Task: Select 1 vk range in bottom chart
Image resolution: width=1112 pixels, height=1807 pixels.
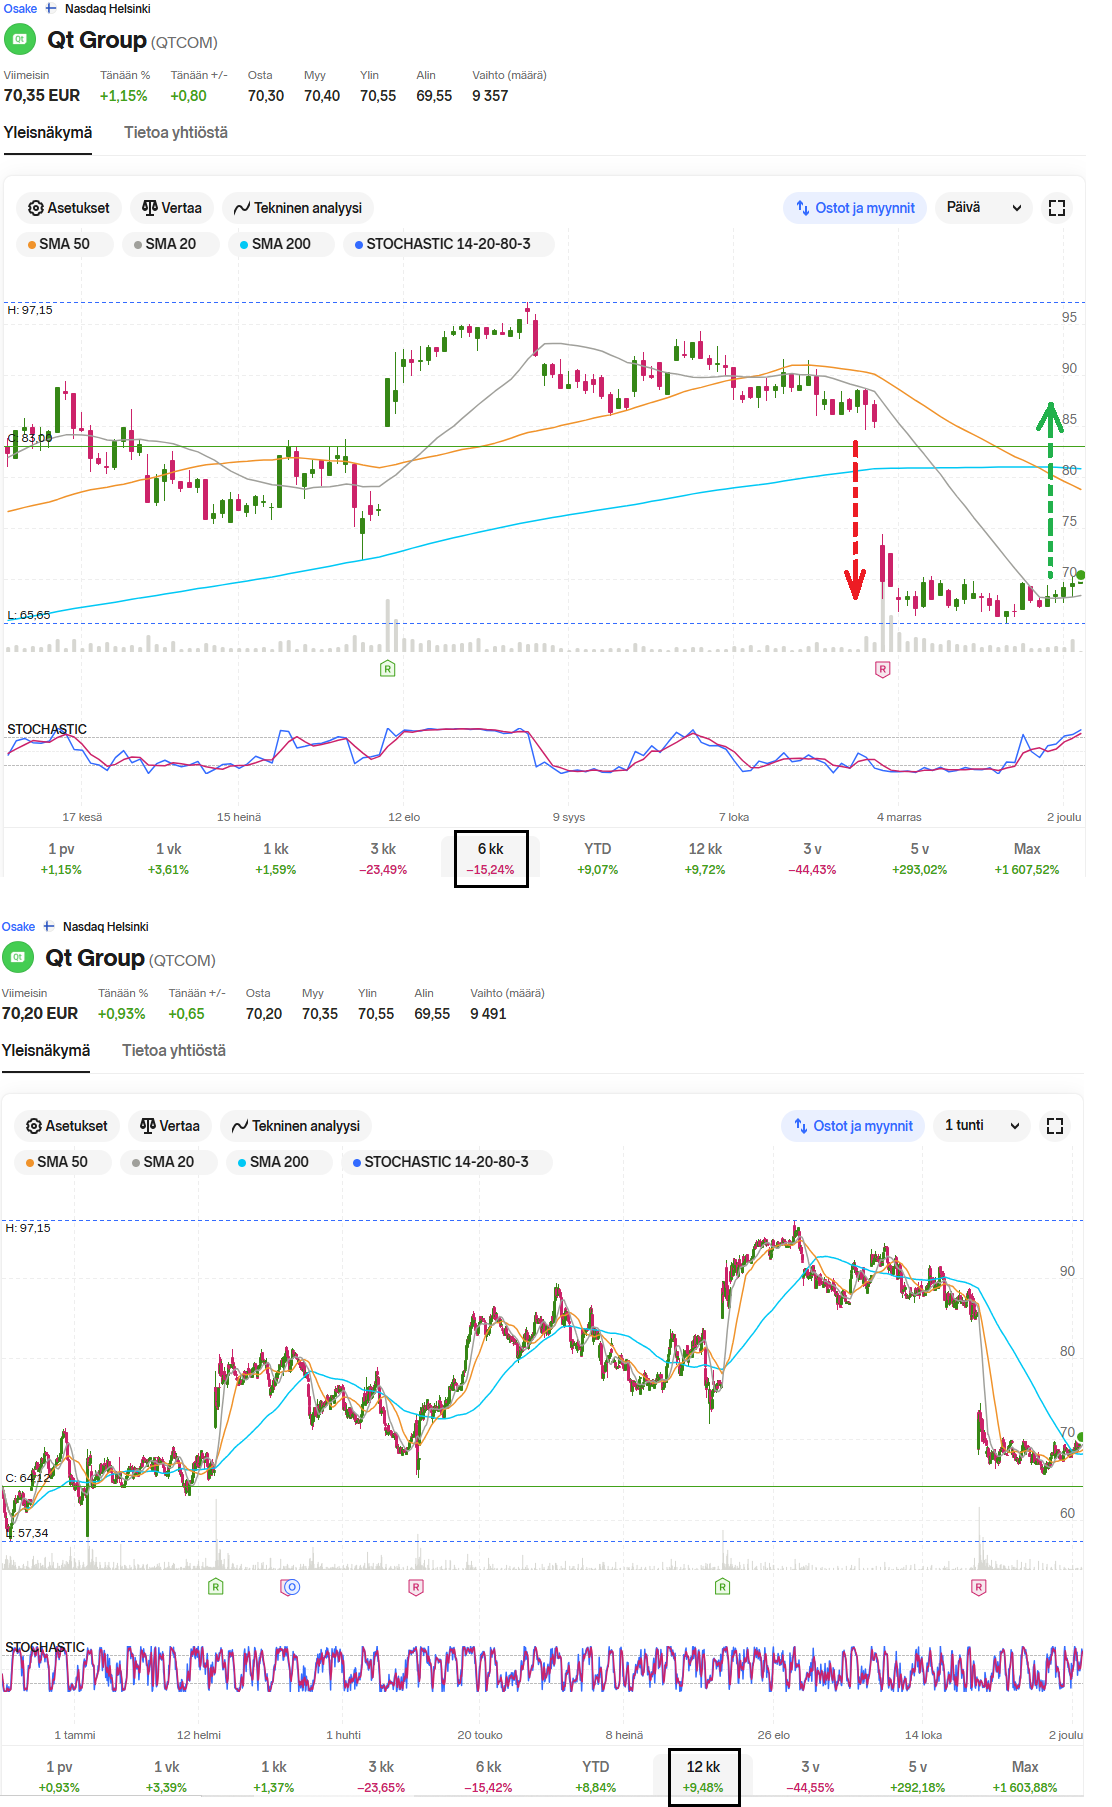Action: 166,1776
